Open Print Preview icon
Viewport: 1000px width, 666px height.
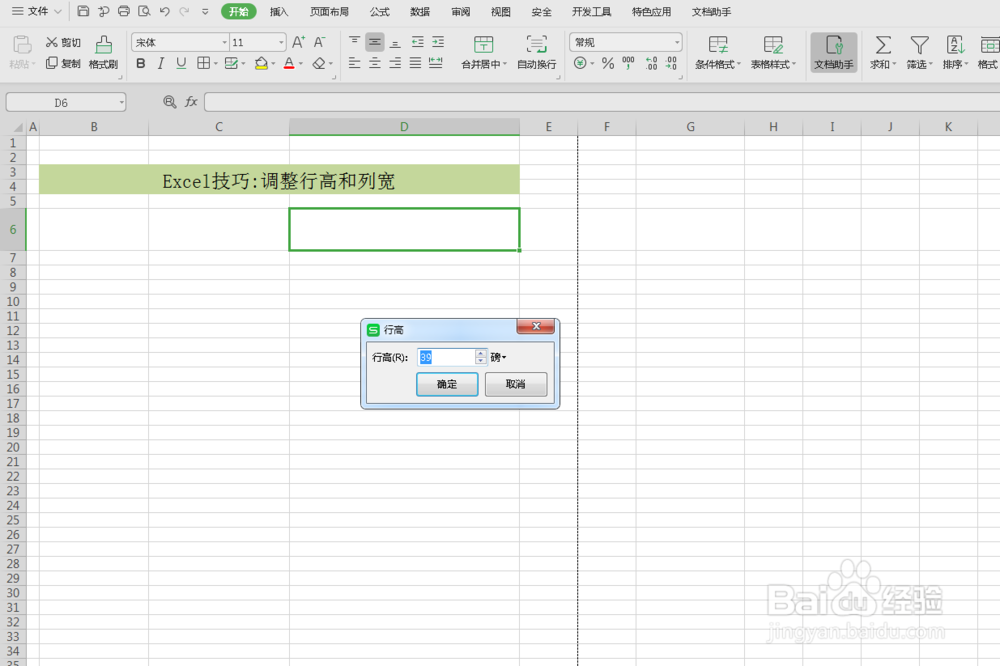pyautogui.click(x=144, y=11)
